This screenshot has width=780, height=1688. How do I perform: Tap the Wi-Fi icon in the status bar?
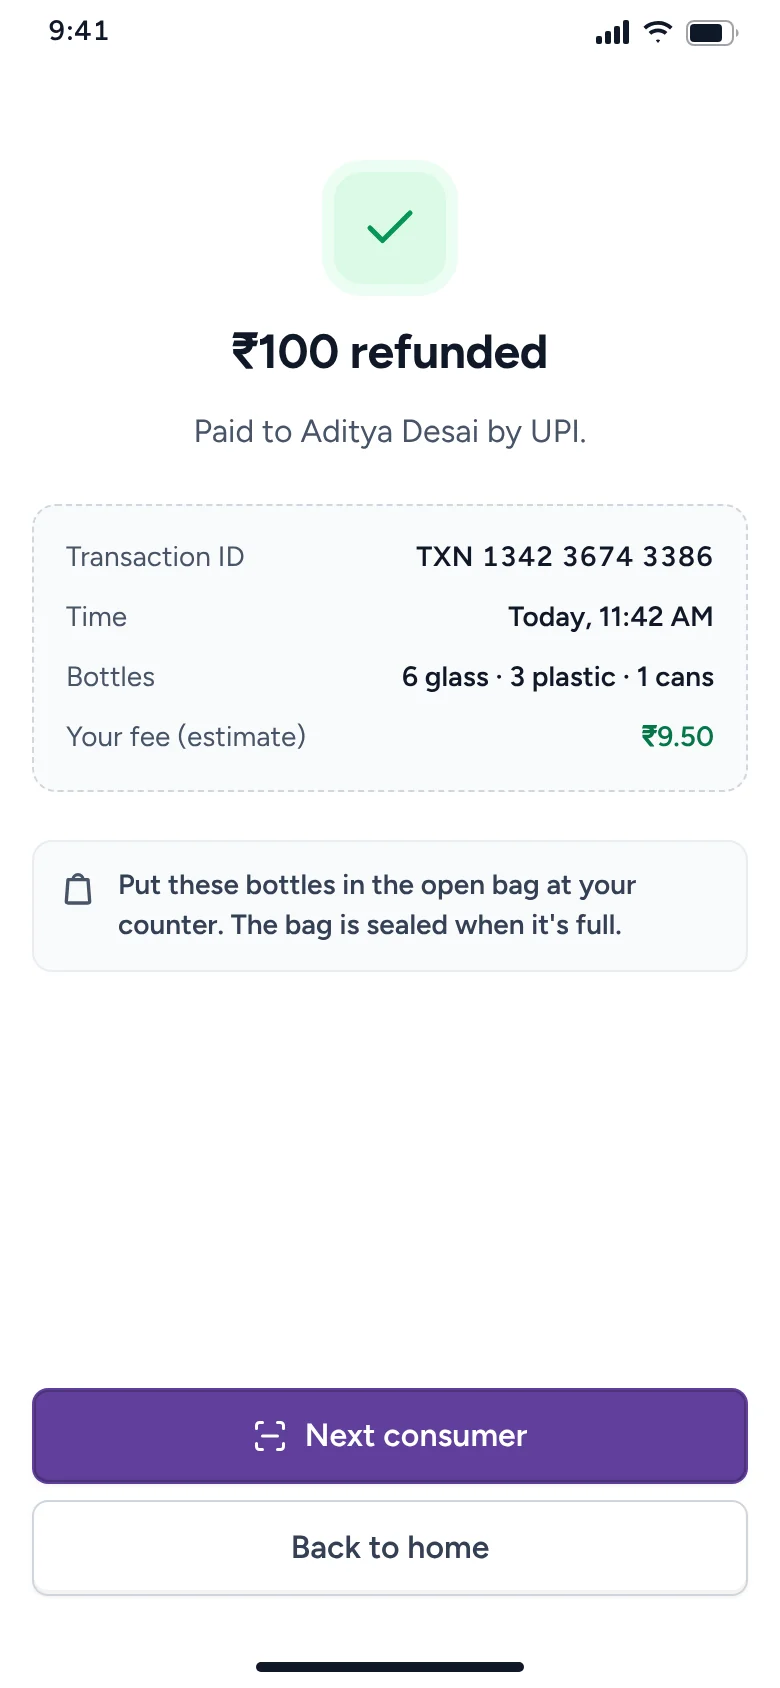point(657,32)
